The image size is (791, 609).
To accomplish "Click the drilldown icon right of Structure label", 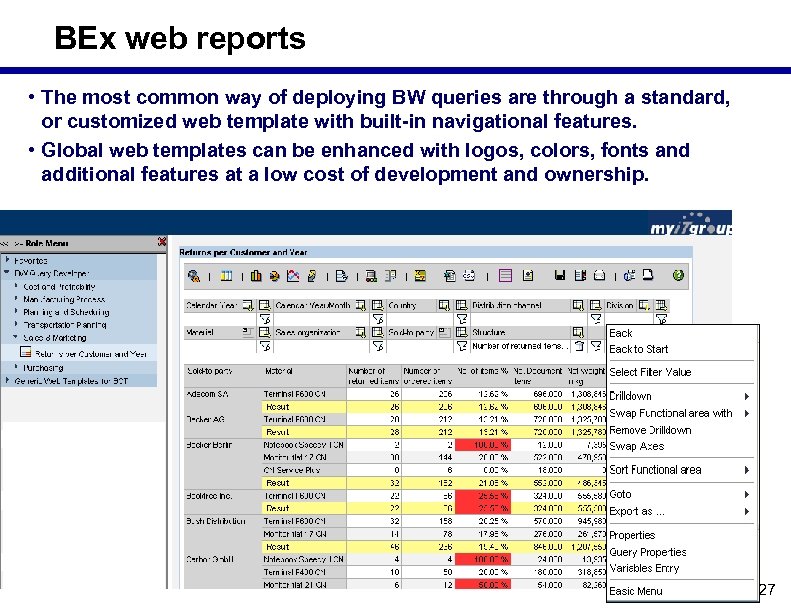I will (x=578, y=332).
